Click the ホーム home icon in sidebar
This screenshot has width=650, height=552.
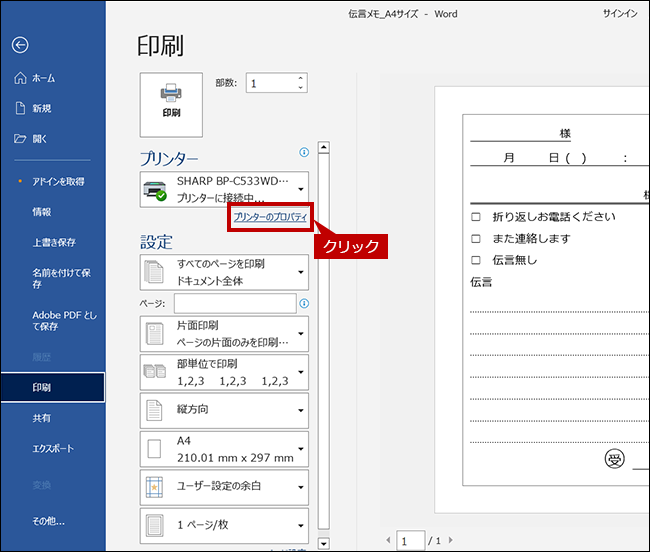(x=20, y=78)
